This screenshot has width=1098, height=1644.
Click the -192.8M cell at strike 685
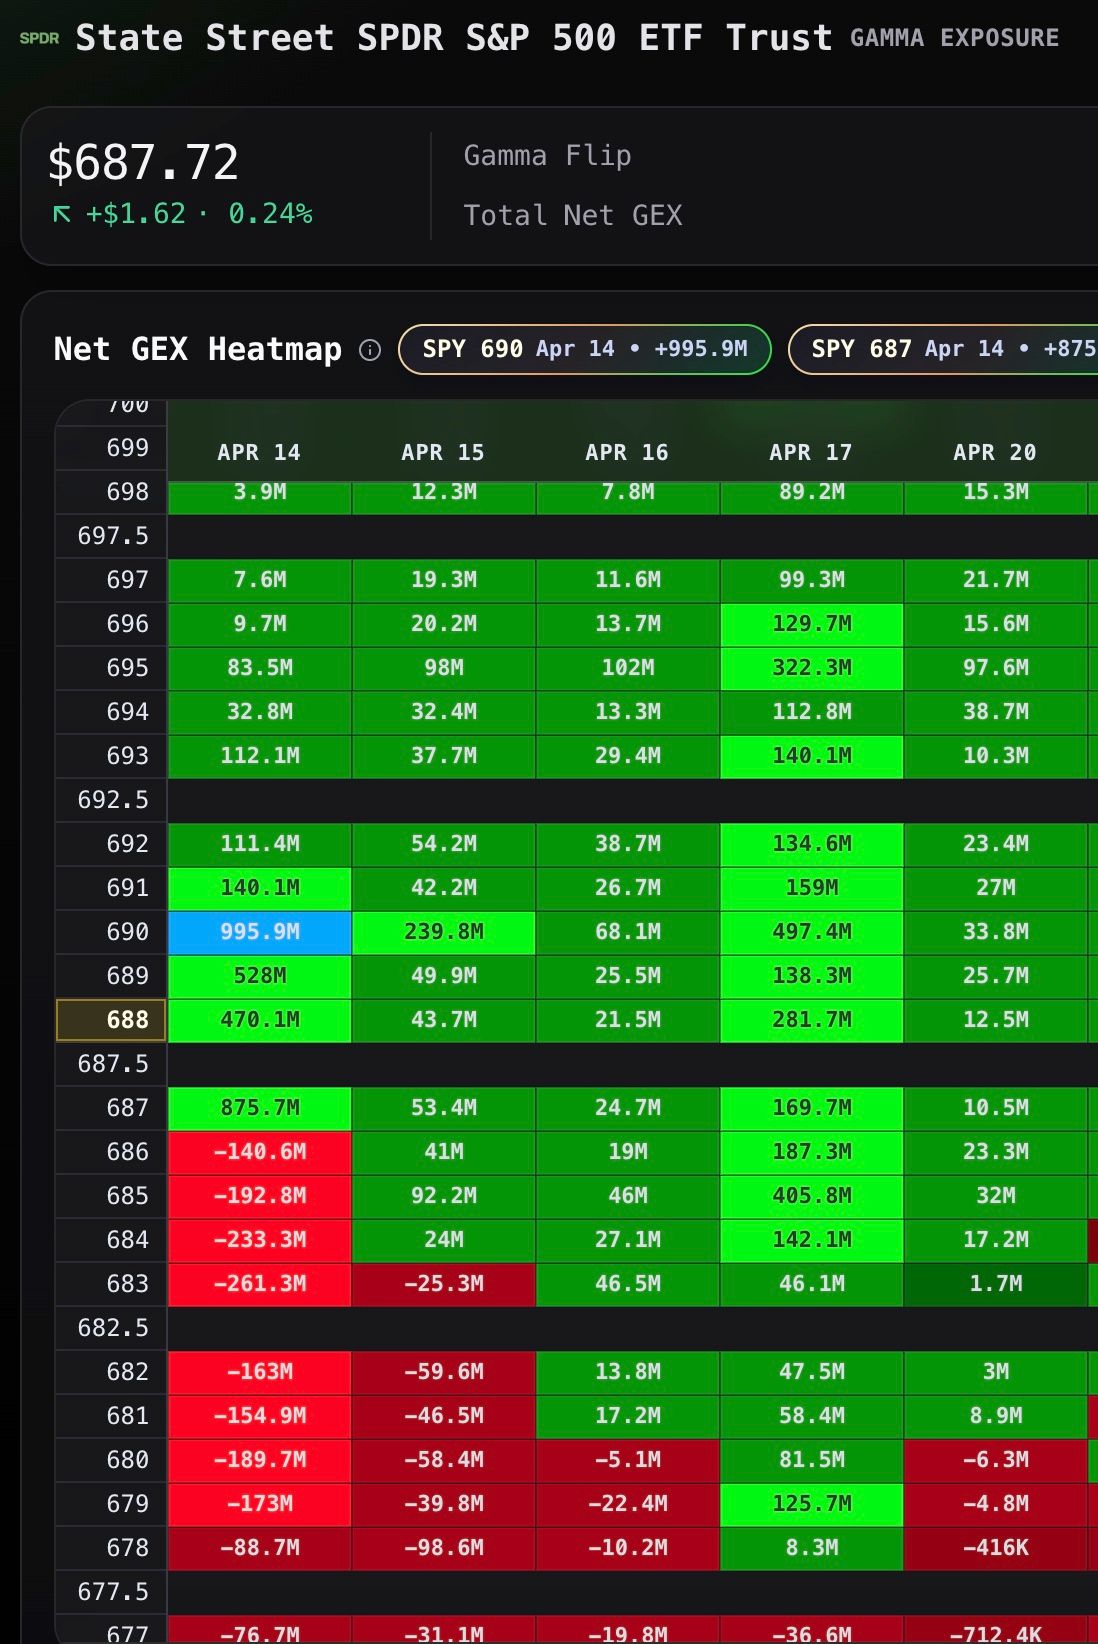pos(260,1196)
